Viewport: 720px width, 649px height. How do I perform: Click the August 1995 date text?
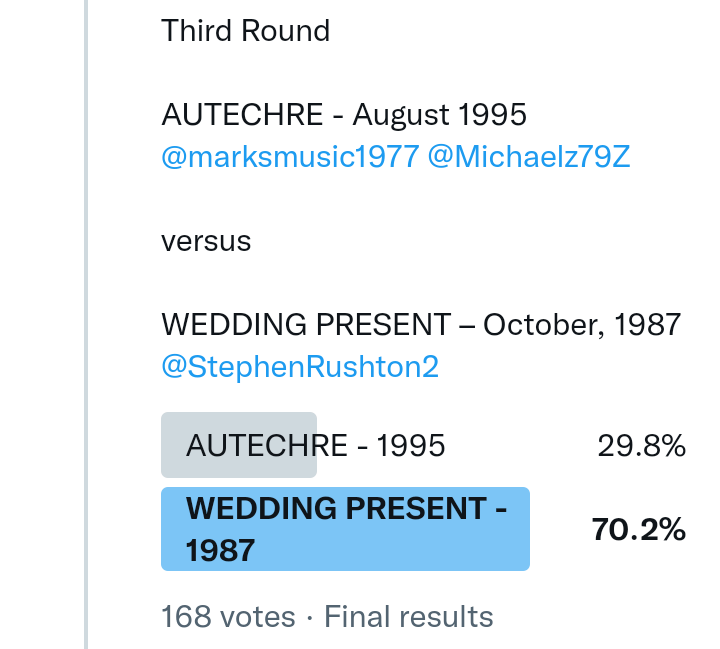[440, 115]
